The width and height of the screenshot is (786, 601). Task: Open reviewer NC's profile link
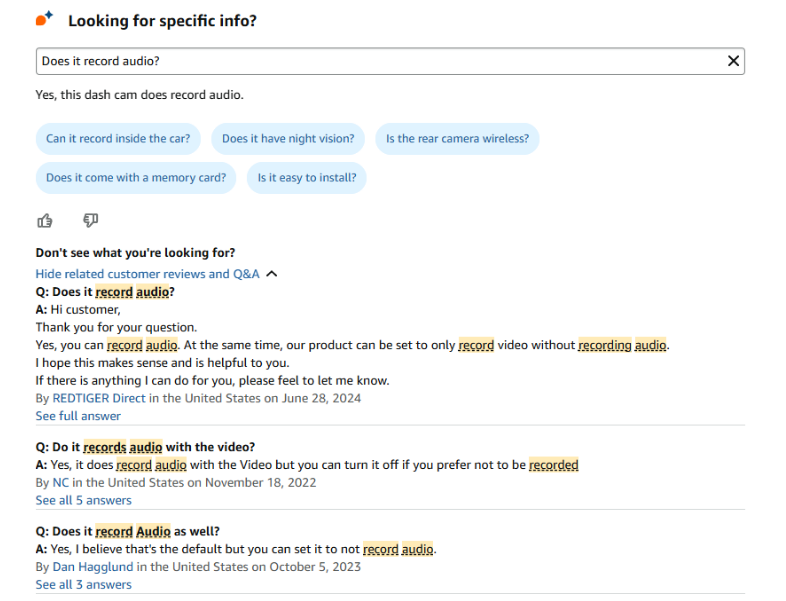(61, 482)
